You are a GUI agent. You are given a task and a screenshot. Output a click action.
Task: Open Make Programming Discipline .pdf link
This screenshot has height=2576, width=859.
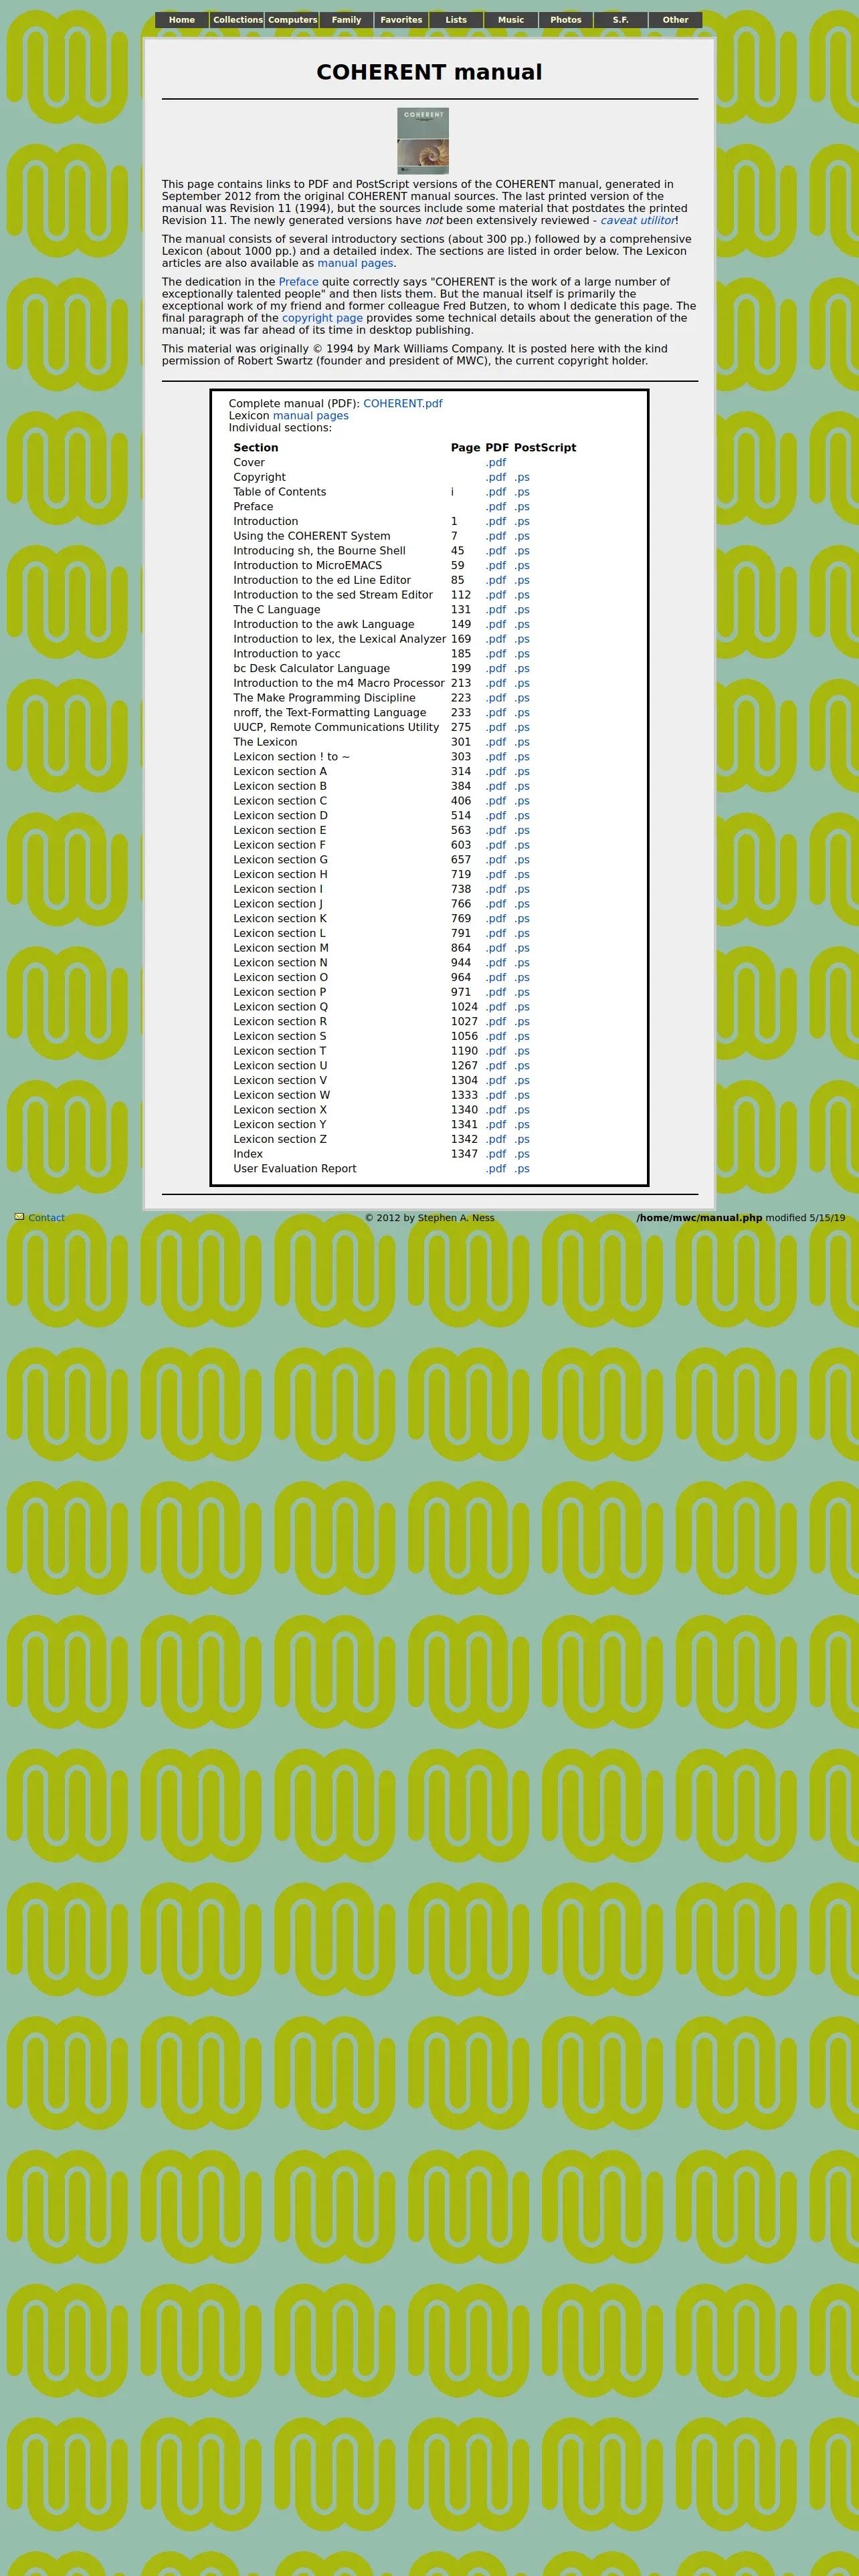point(496,698)
